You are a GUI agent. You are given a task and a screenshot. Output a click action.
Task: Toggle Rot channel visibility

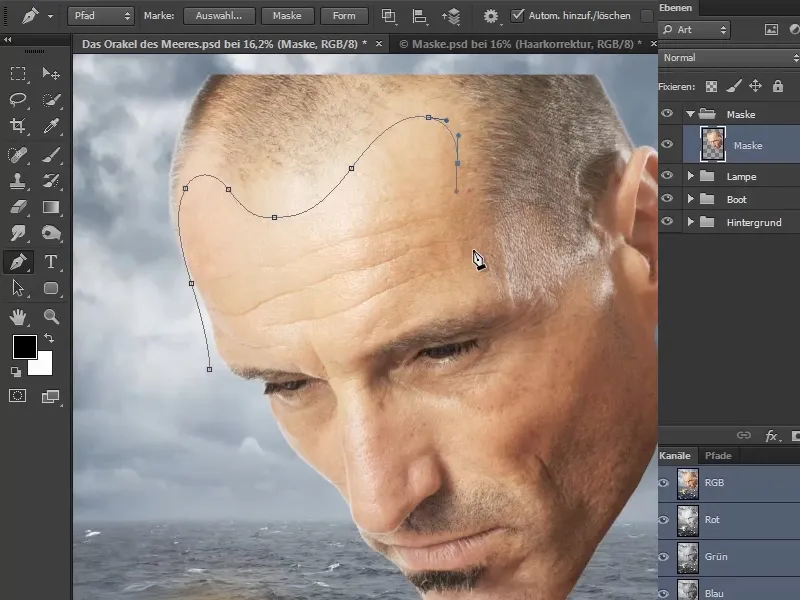(663, 520)
